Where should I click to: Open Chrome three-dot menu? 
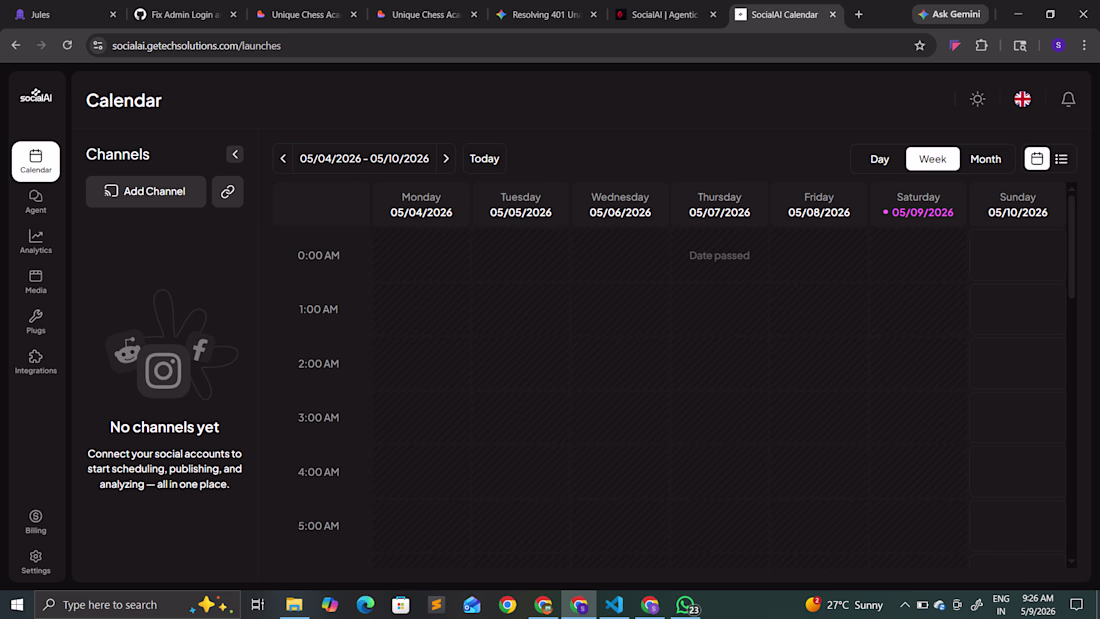(x=1084, y=46)
